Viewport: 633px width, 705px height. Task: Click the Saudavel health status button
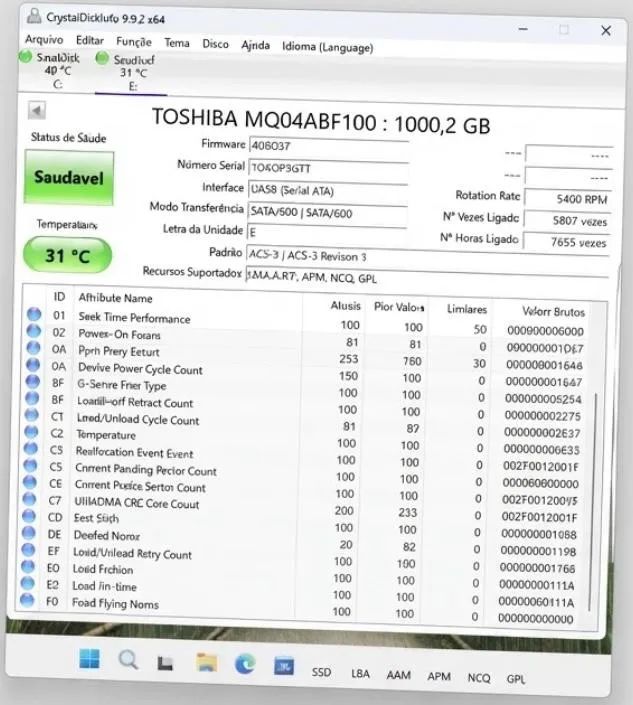tap(69, 178)
